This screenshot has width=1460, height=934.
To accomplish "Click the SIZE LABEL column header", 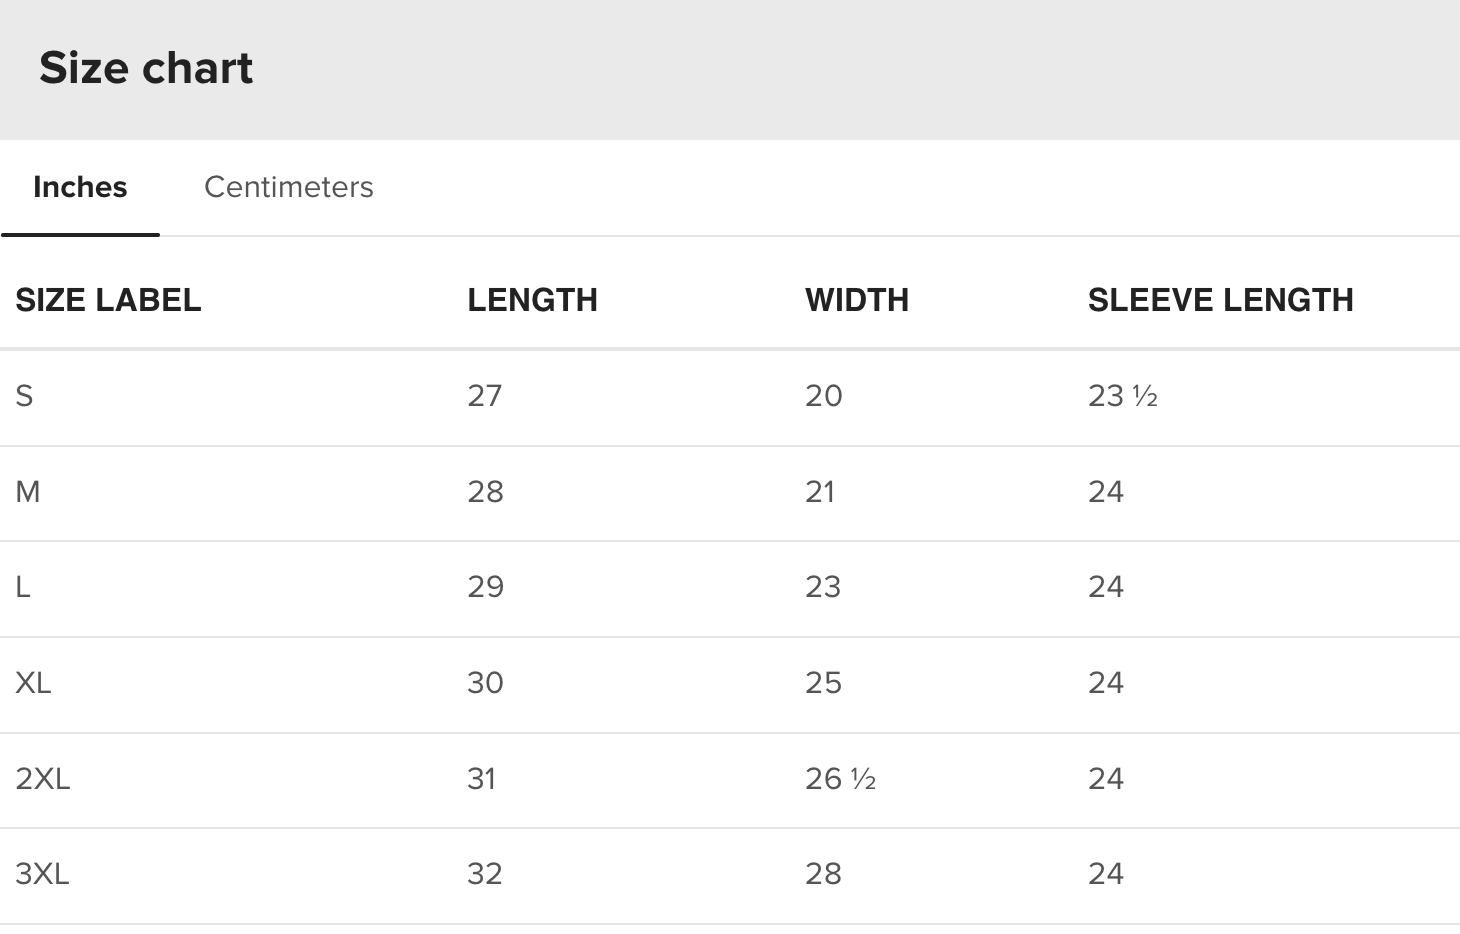I will (108, 300).
